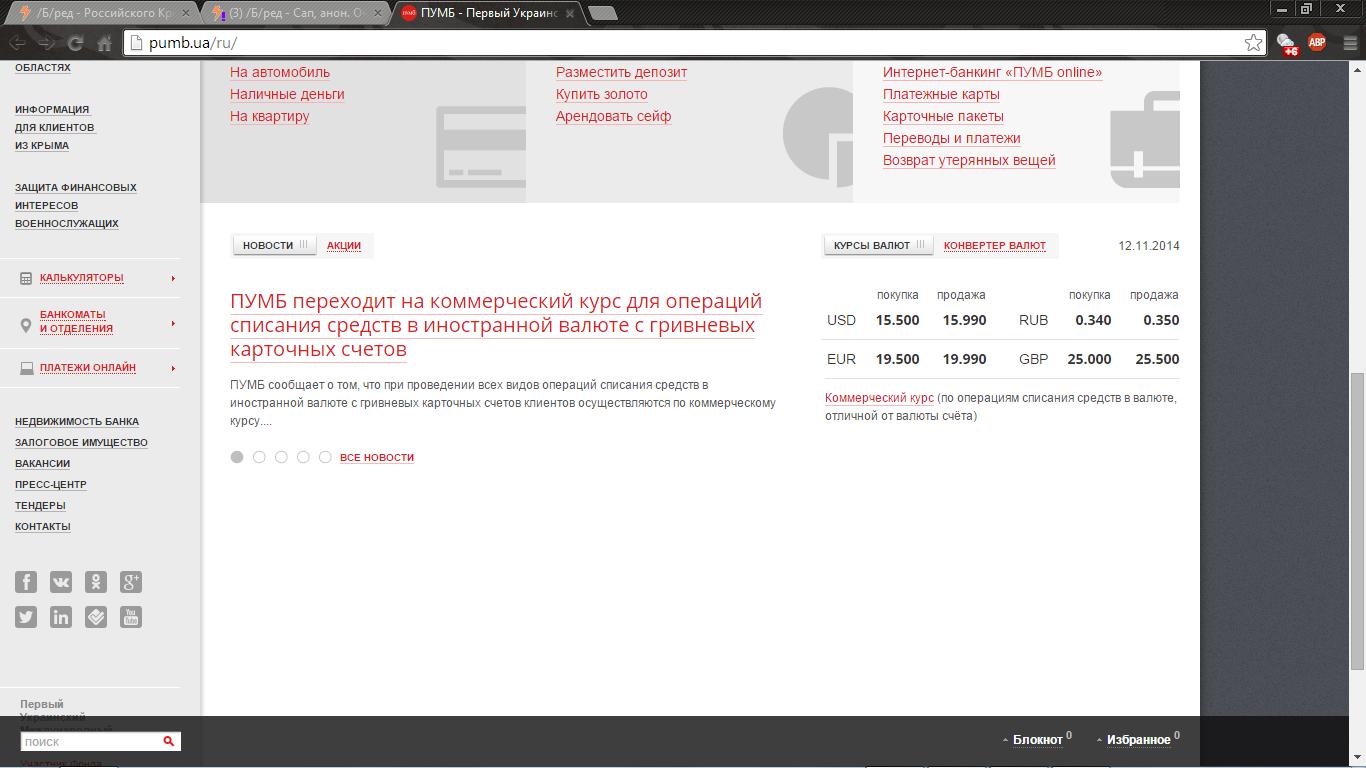Reload the page with the refresh icon
Screen dimensions: 1366x768
tap(75, 43)
